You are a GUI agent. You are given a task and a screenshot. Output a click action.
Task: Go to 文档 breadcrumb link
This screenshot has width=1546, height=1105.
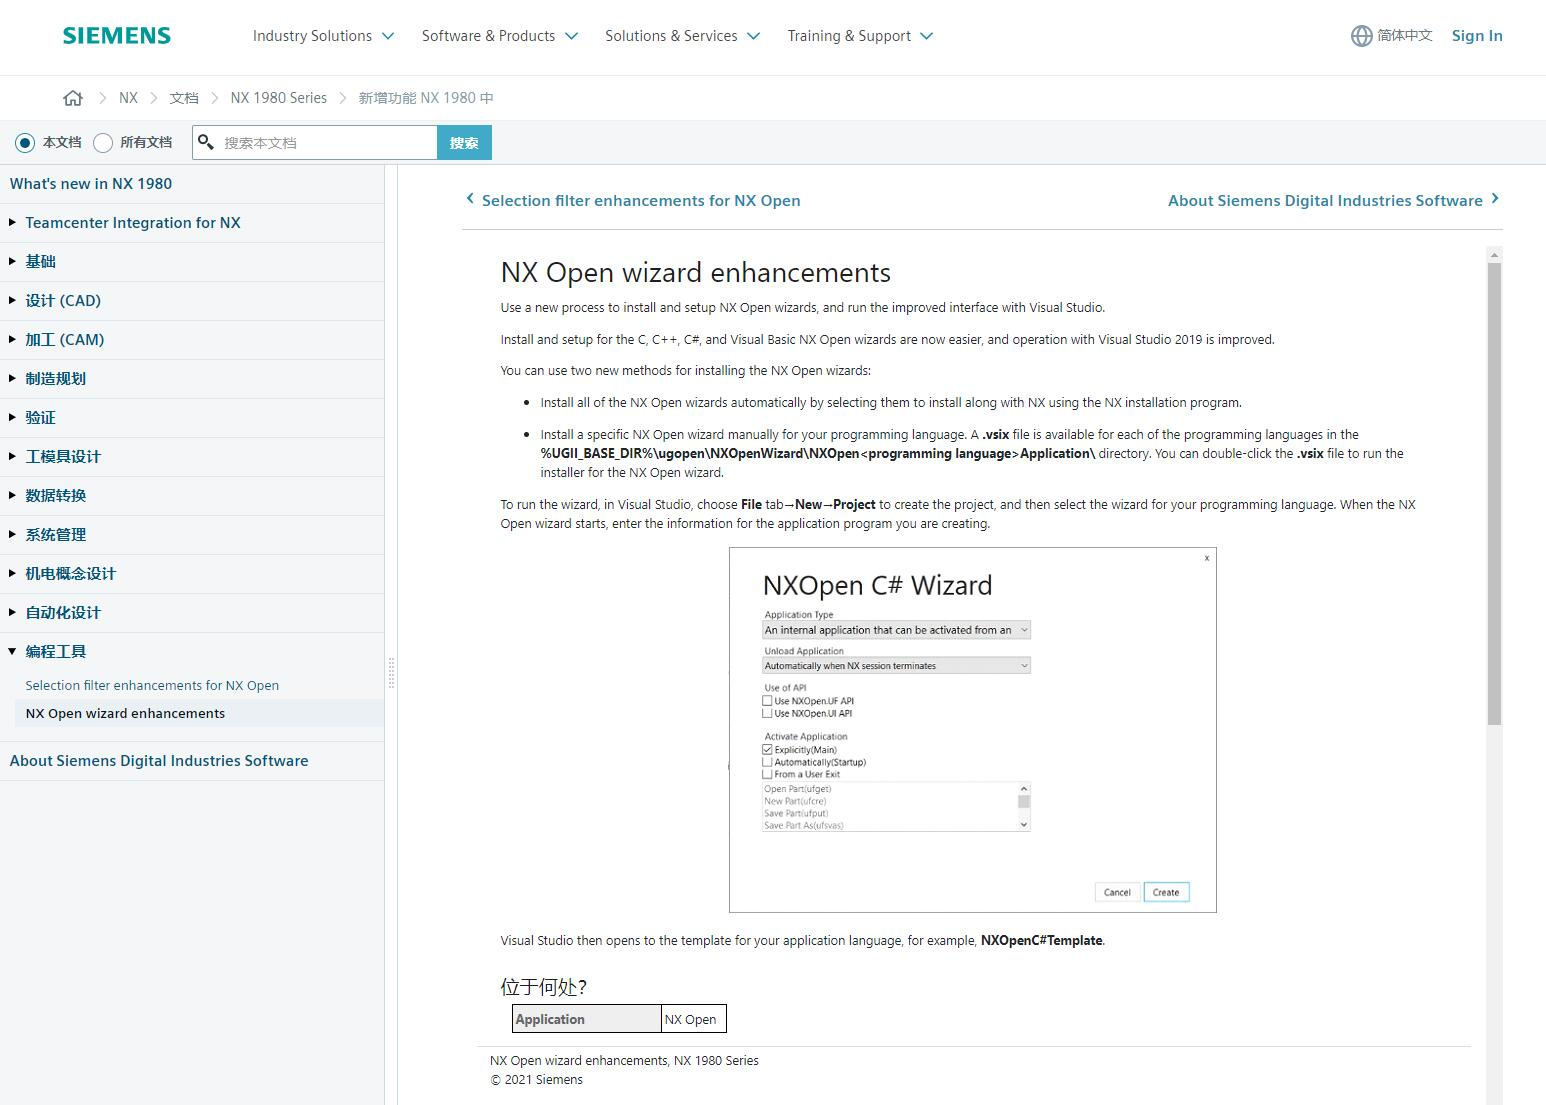pyautogui.click(x=184, y=98)
